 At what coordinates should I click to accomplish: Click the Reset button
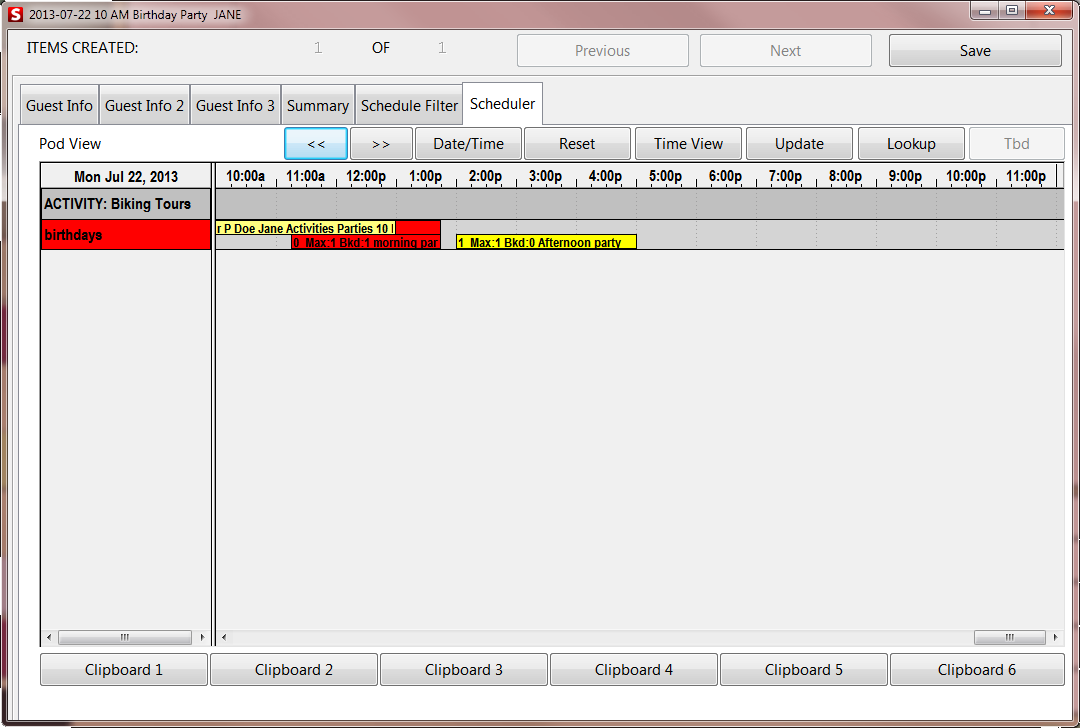577,143
